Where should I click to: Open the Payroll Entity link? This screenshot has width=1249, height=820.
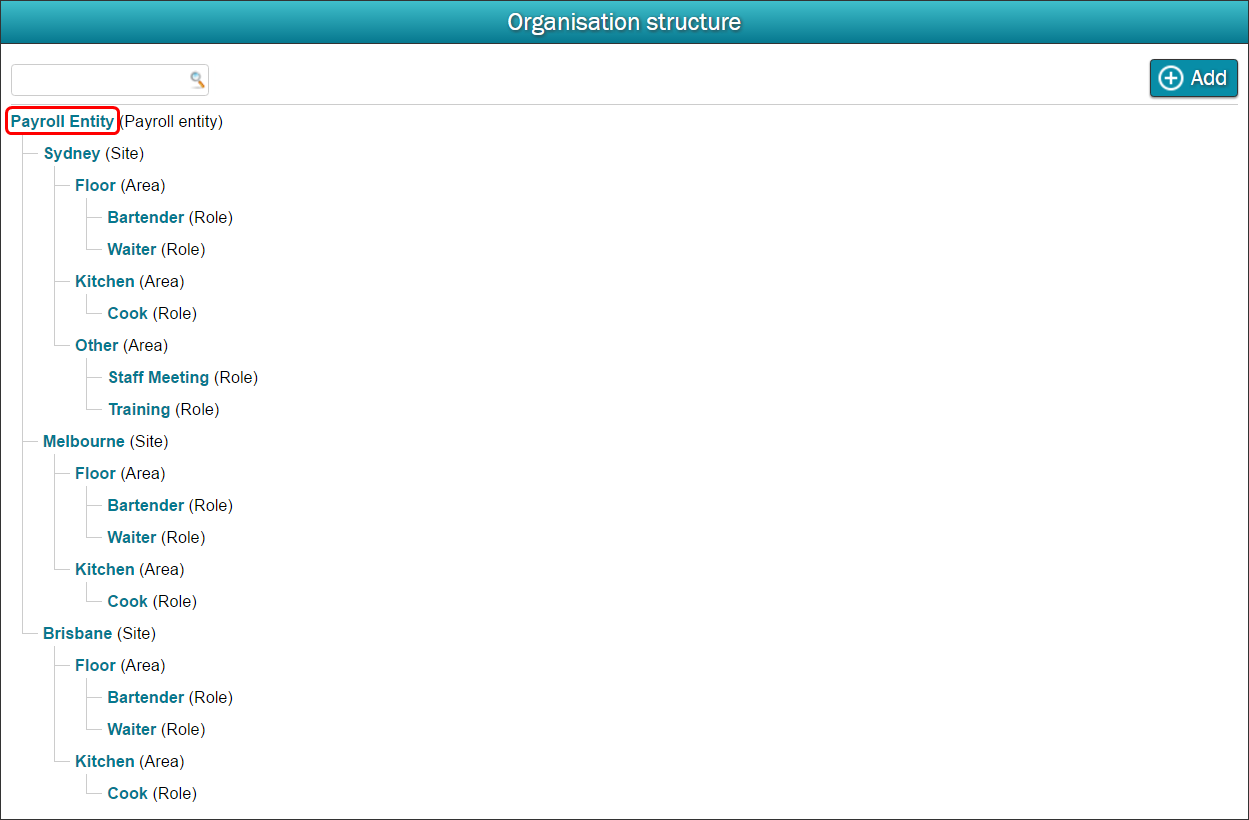[x=63, y=121]
